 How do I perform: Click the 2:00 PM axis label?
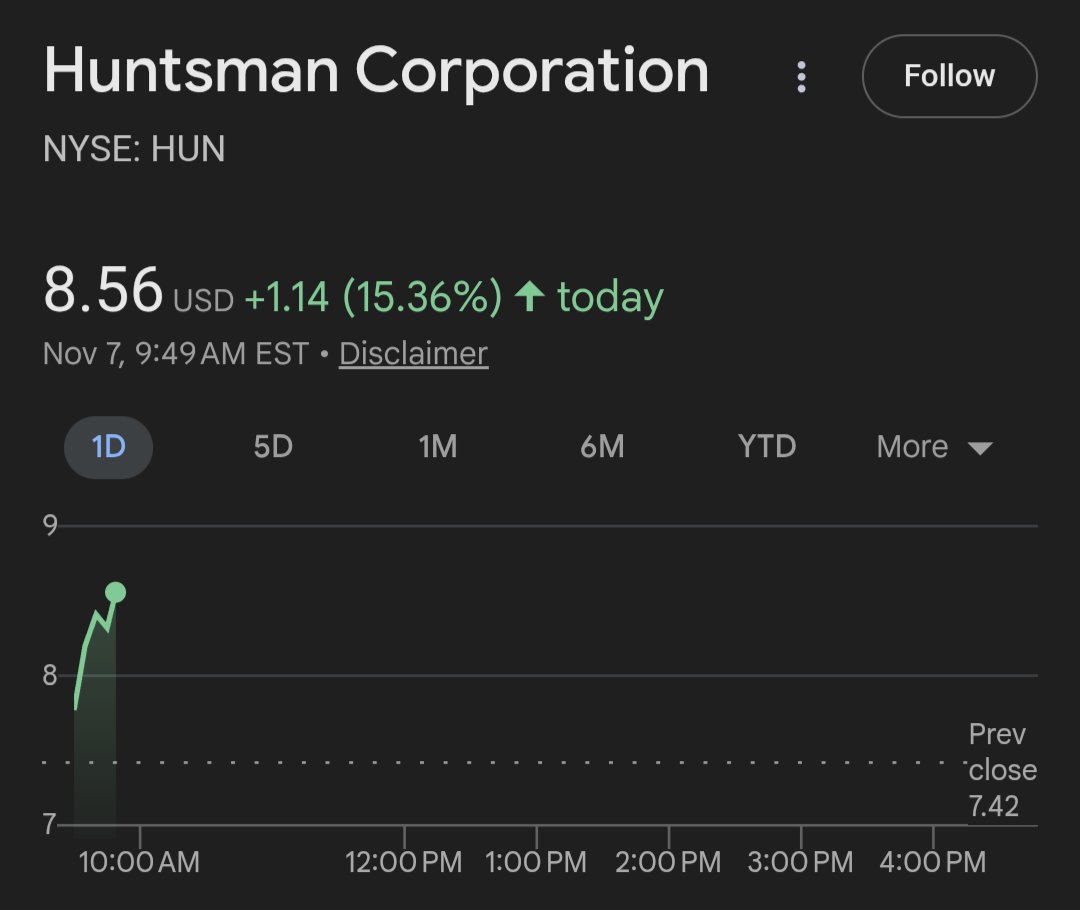pos(668,862)
